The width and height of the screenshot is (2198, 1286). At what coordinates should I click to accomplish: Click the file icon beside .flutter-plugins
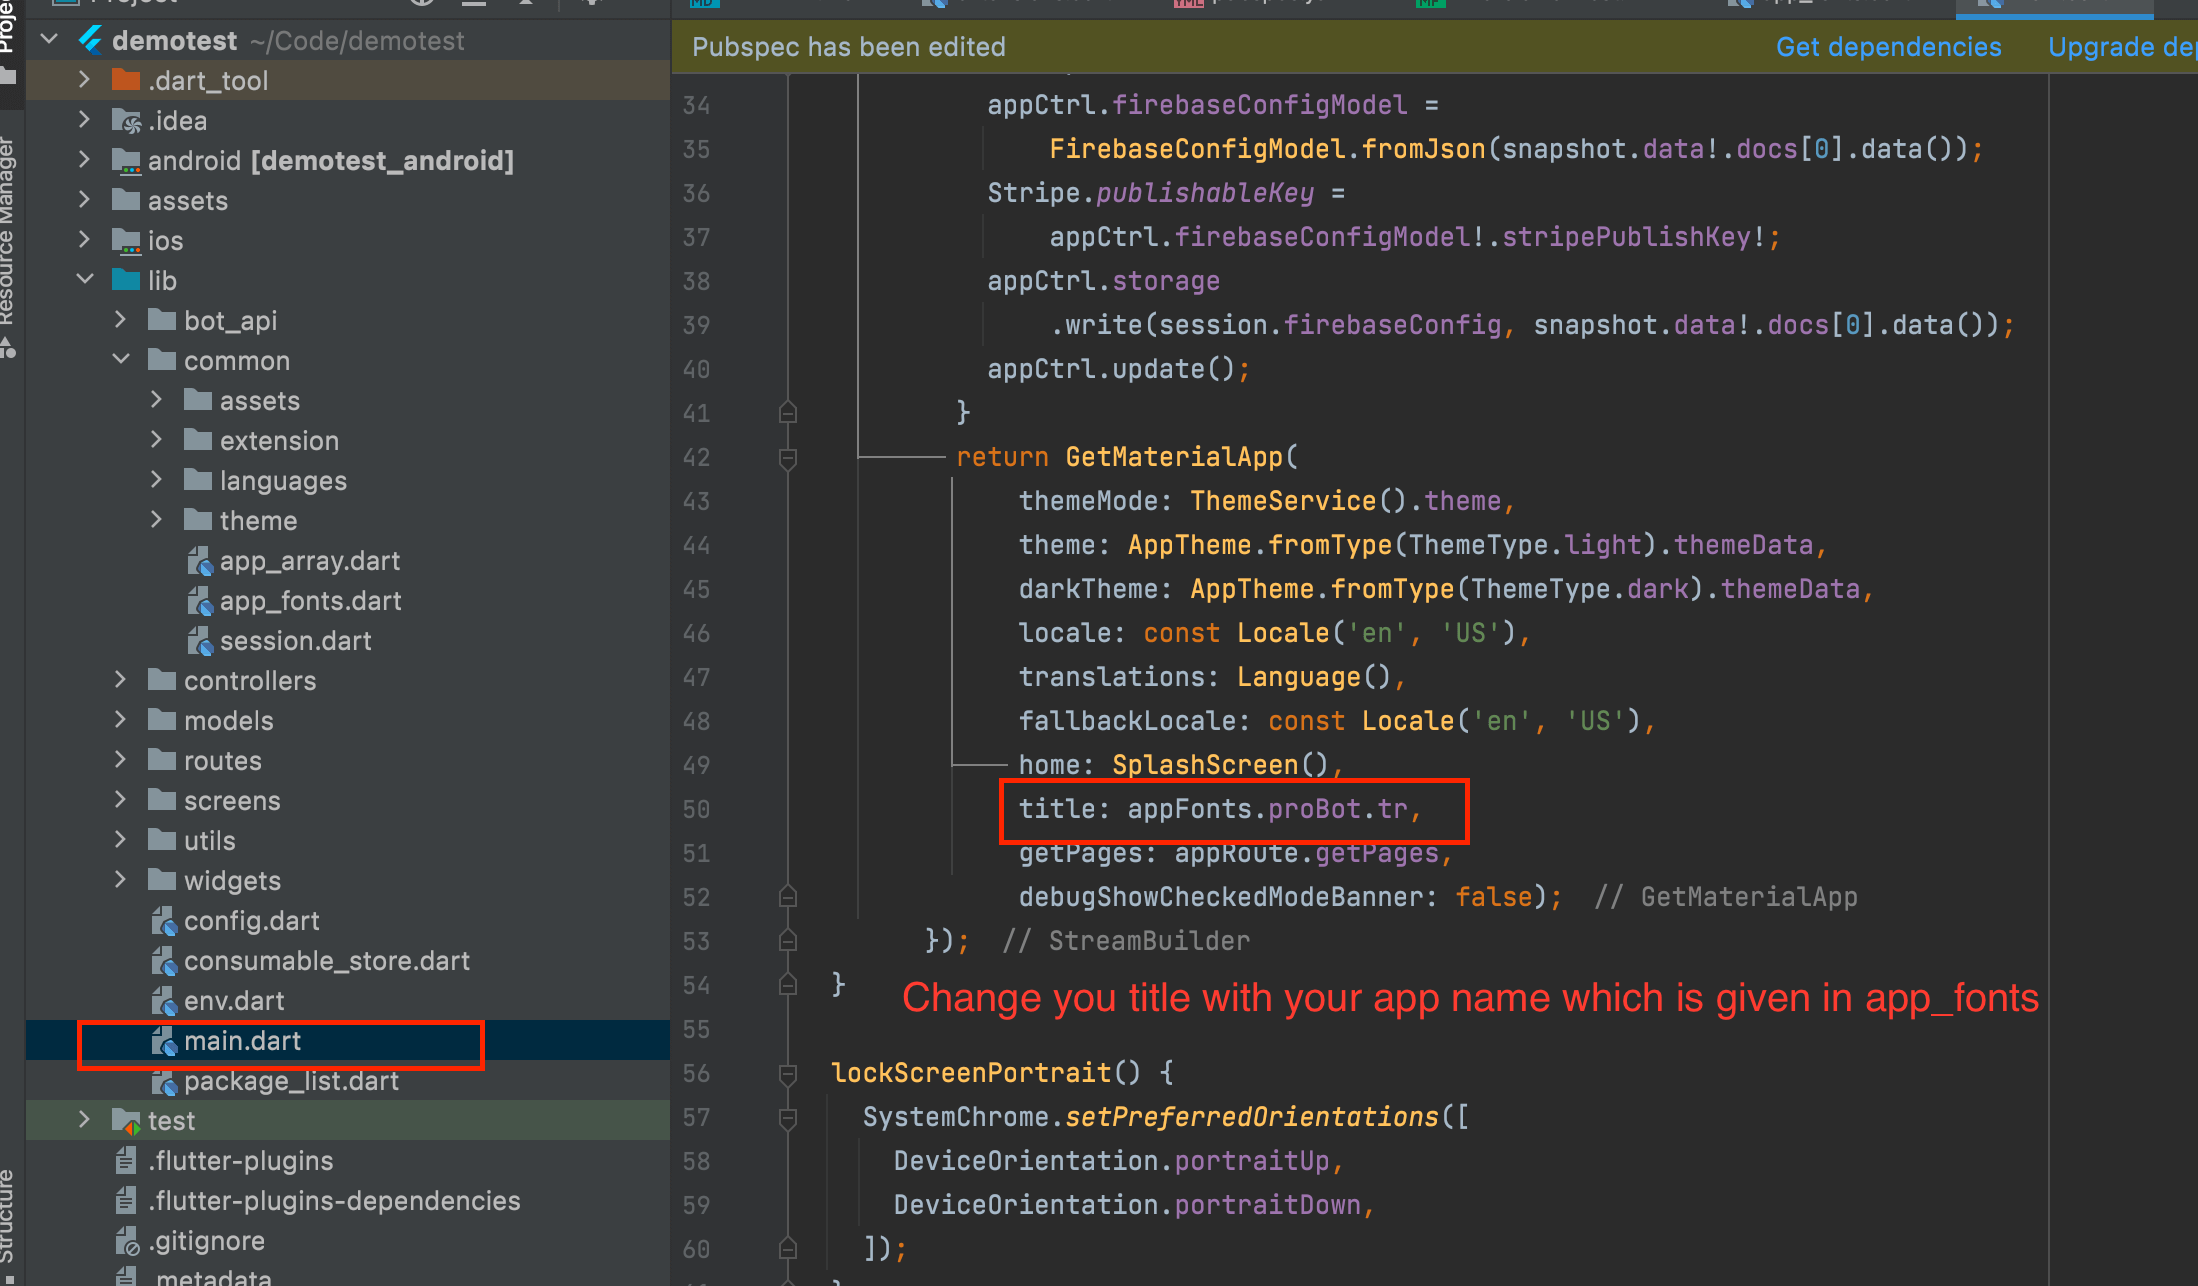click(x=124, y=1160)
